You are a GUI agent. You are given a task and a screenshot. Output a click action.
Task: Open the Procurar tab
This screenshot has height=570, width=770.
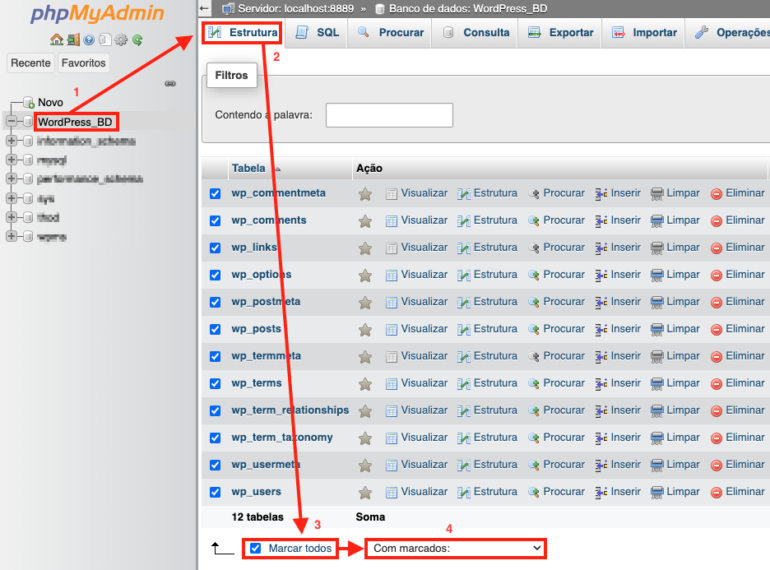[x=390, y=33]
